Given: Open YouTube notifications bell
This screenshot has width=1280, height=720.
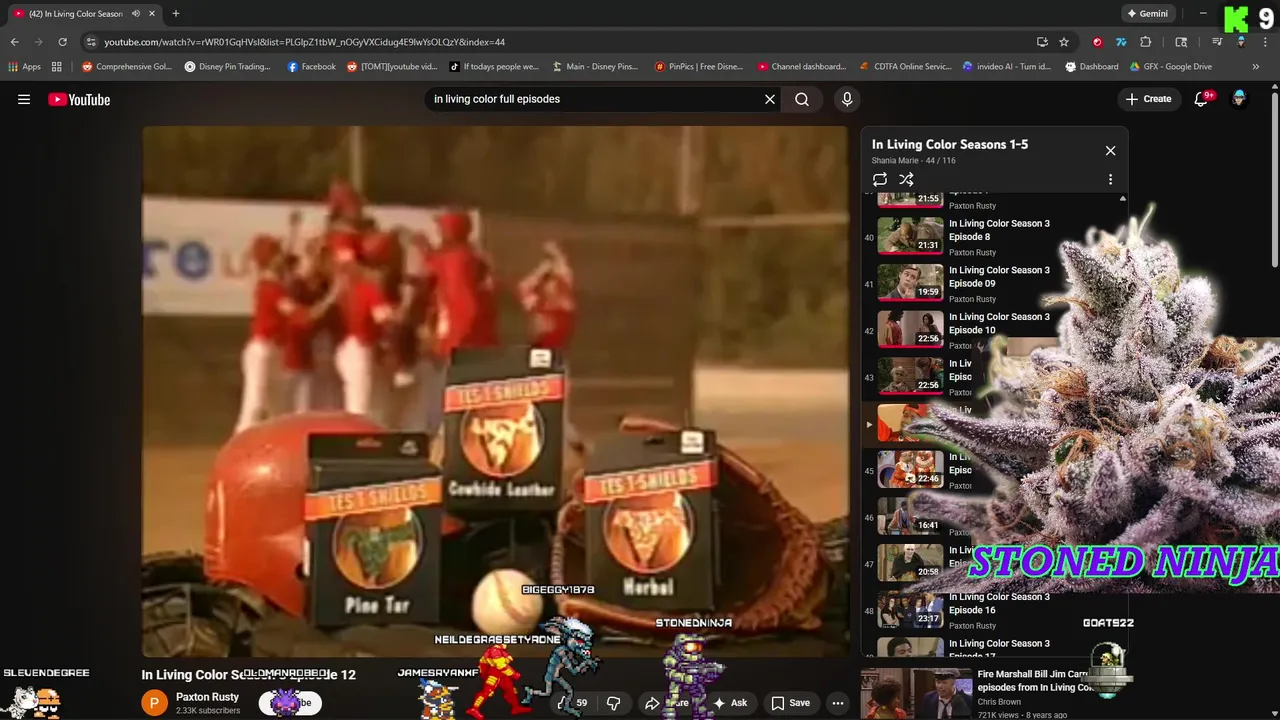Looking at the screenshot, I should click(x=1201, y=99).
